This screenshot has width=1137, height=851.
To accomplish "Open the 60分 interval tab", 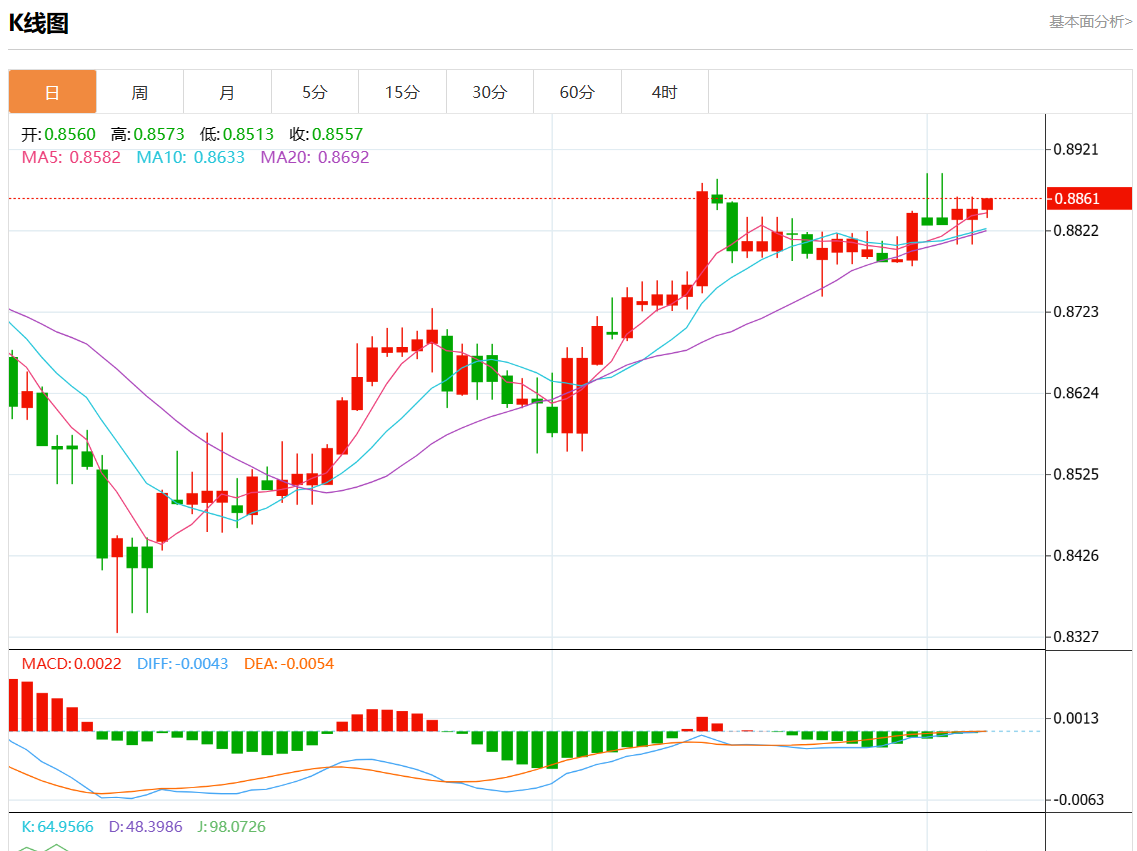I will click(x=577, y=92).
